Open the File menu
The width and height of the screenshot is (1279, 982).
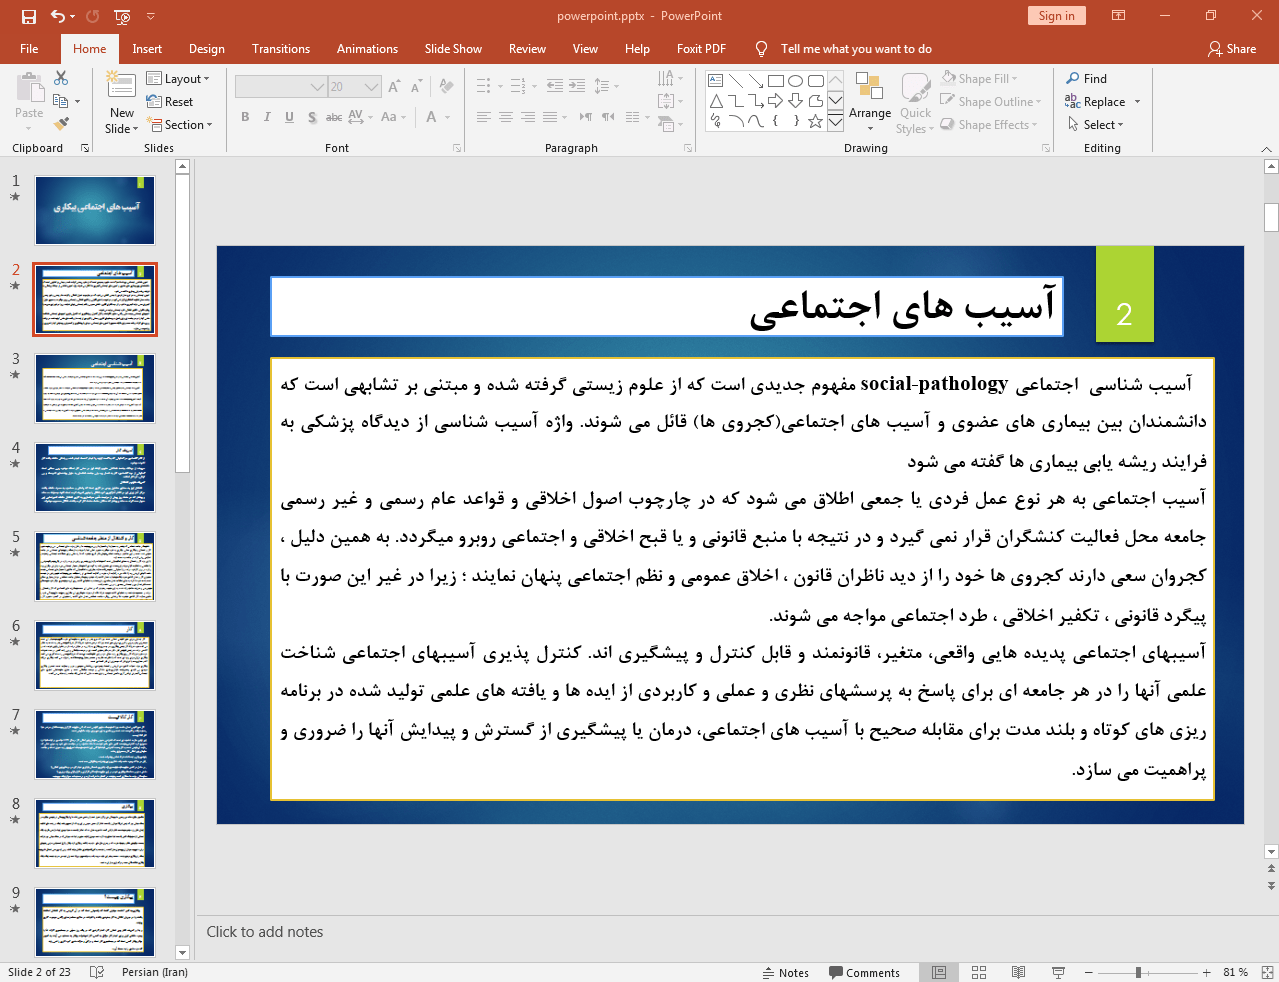click(29, 49)
